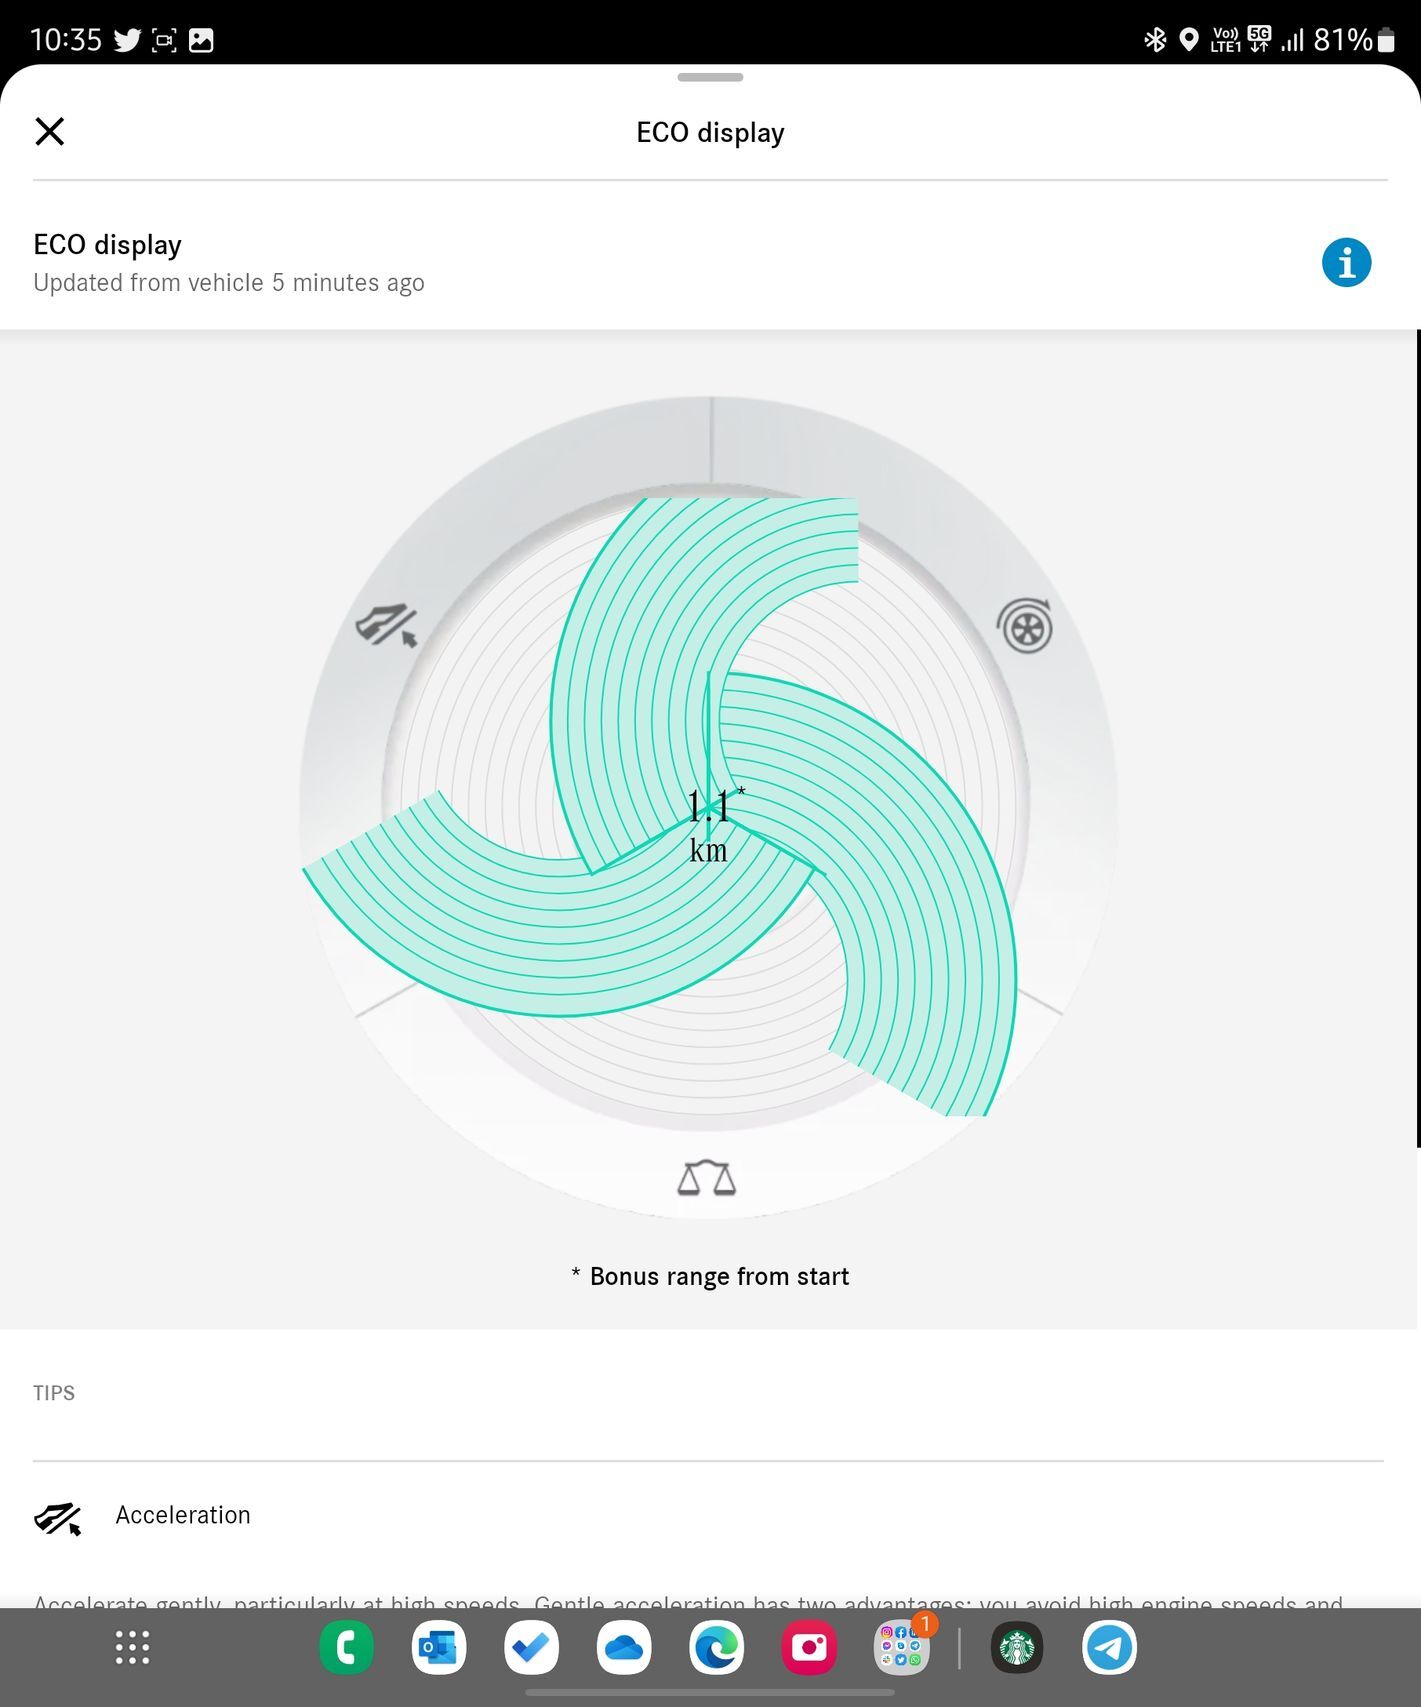Open the Microsoft To Do checkmark app
This screenshot has height=1707, width=1421.
coord(531,1647)
